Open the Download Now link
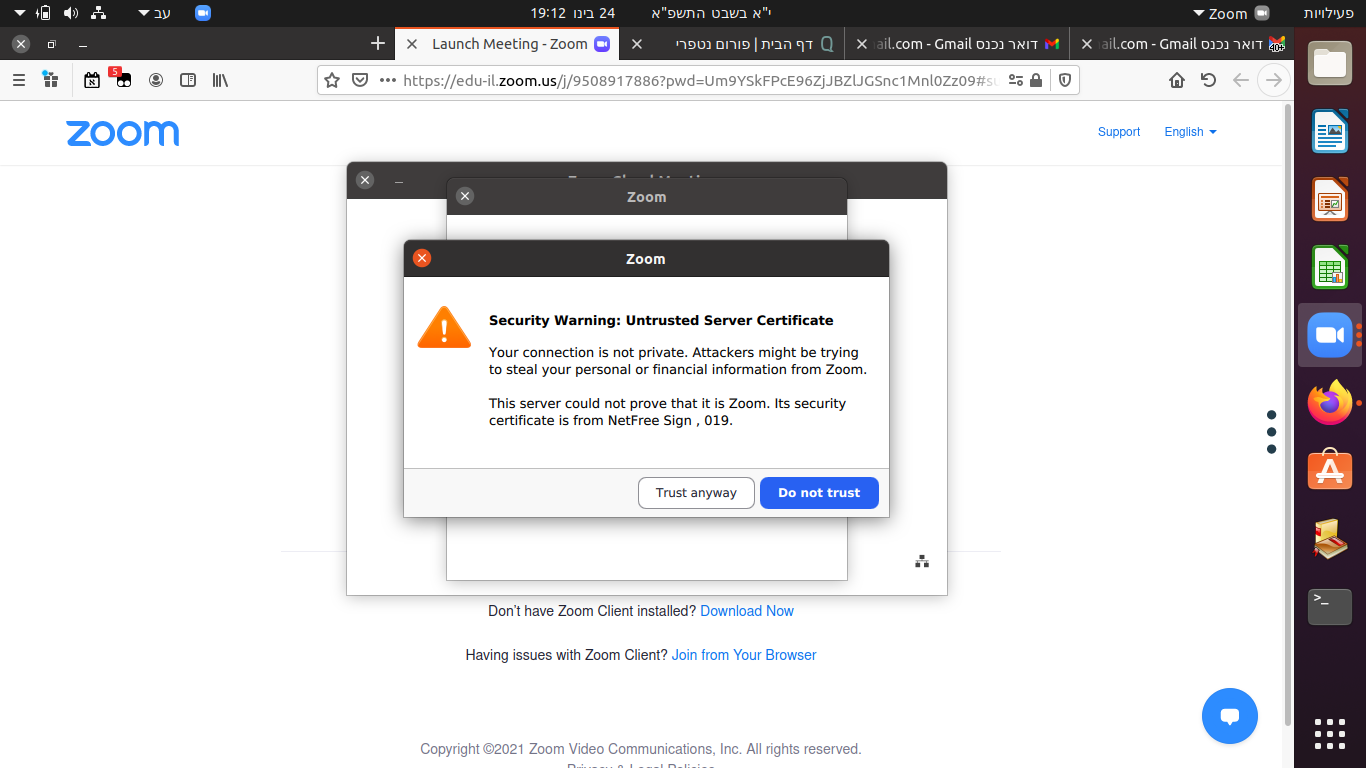Viewport: 1366px width, 768px height. click(746, 611)
